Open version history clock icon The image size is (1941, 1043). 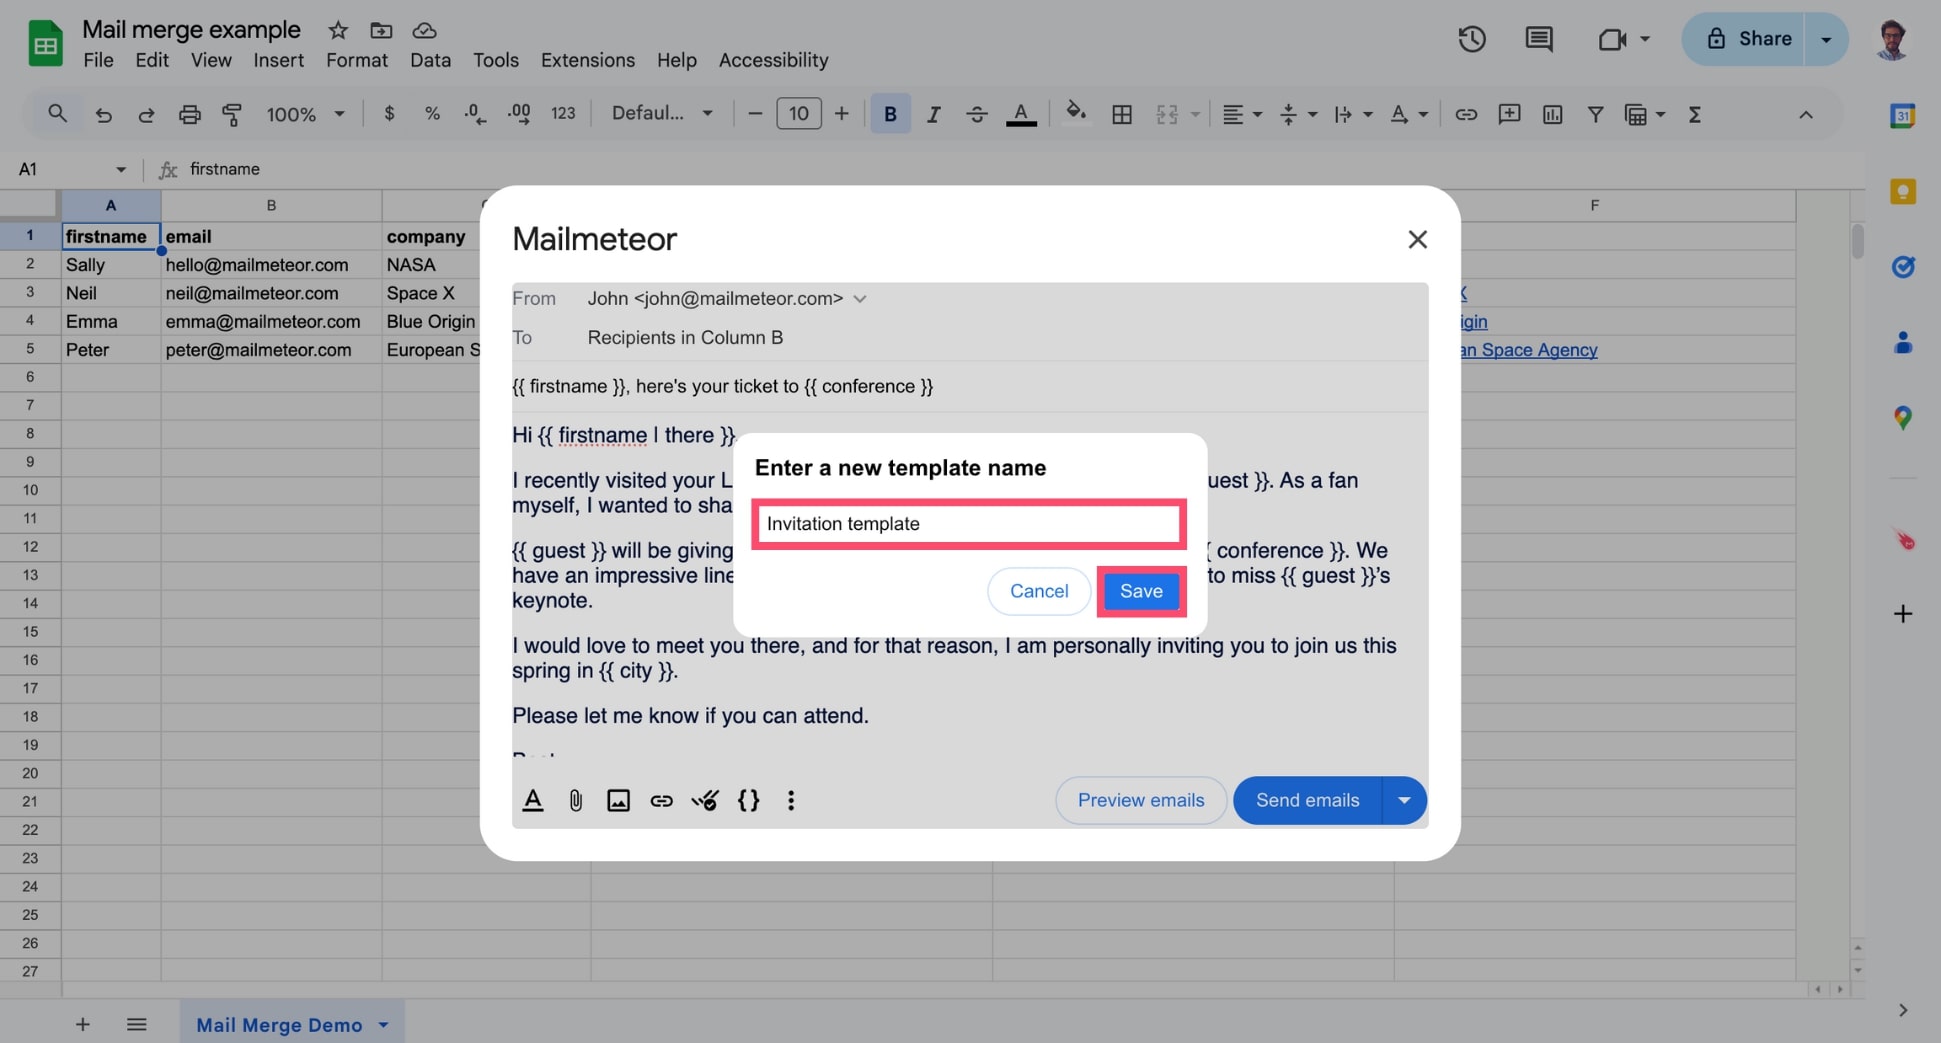point(1471,39)
